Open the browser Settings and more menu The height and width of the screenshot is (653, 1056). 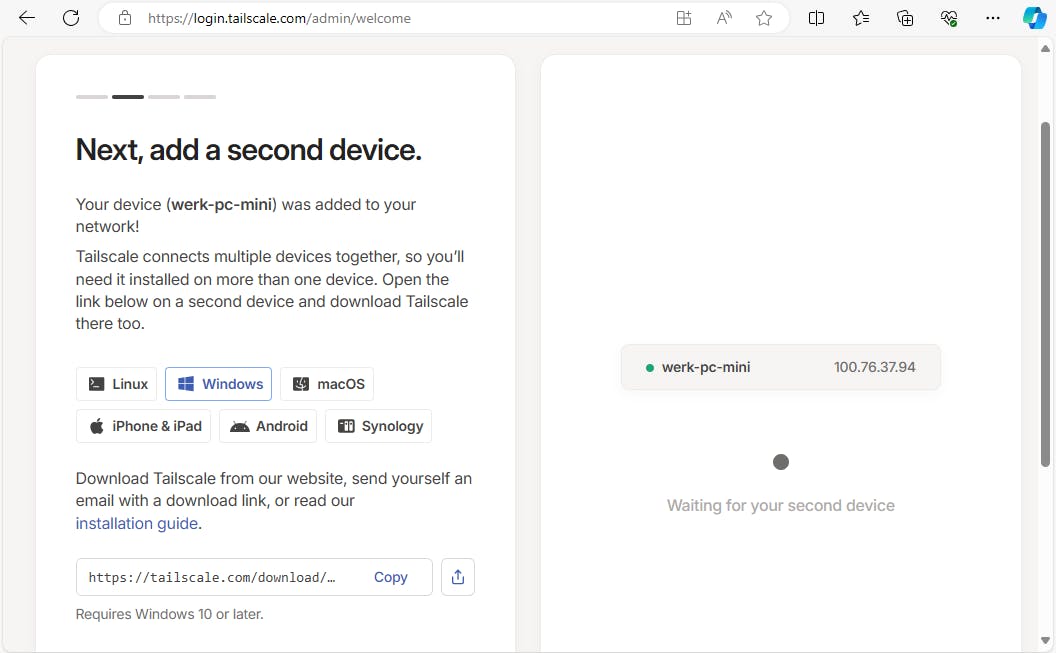[992, 18]
